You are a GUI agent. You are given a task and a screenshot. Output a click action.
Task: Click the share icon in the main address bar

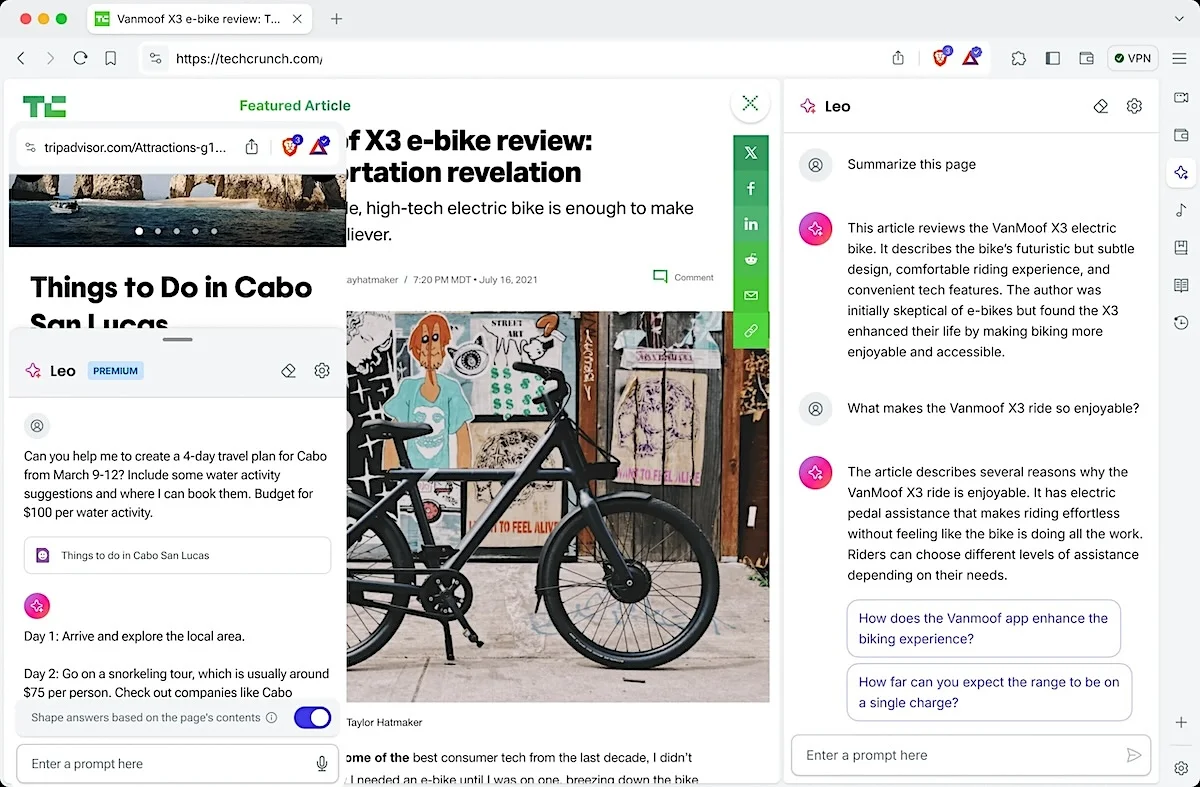(898, 58)
